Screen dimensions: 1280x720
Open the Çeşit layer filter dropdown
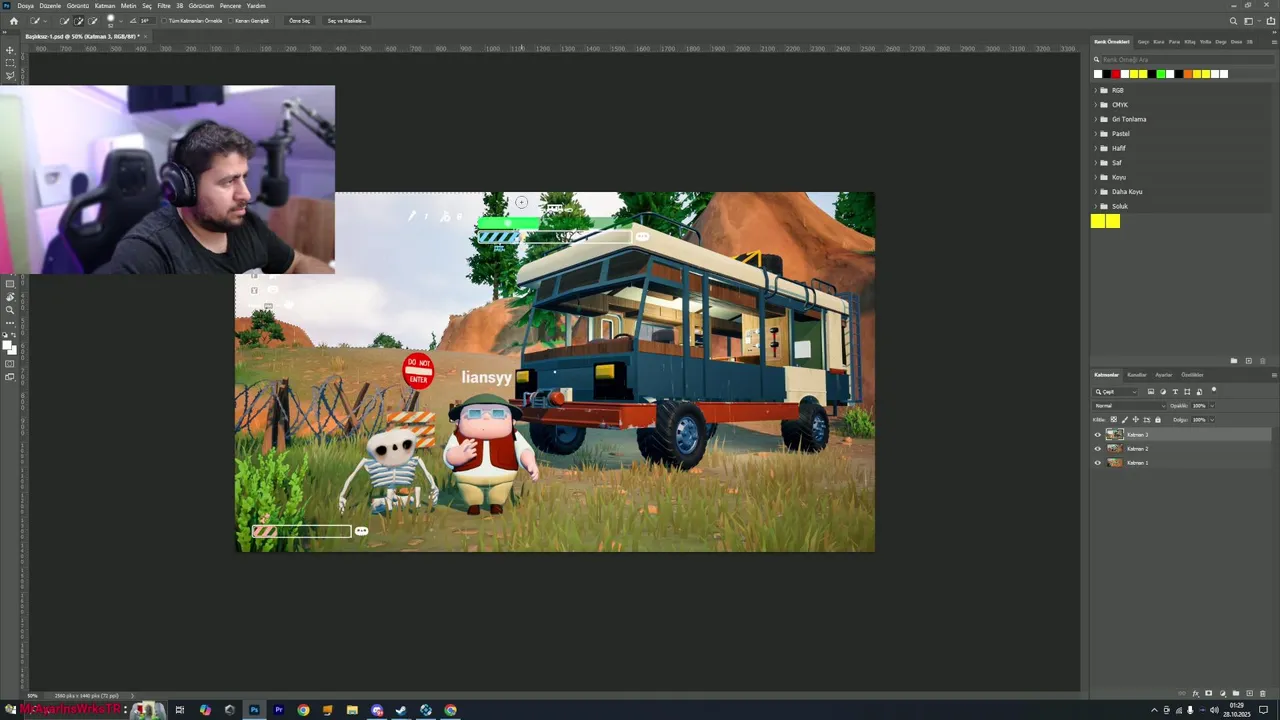coord(1116,392)
